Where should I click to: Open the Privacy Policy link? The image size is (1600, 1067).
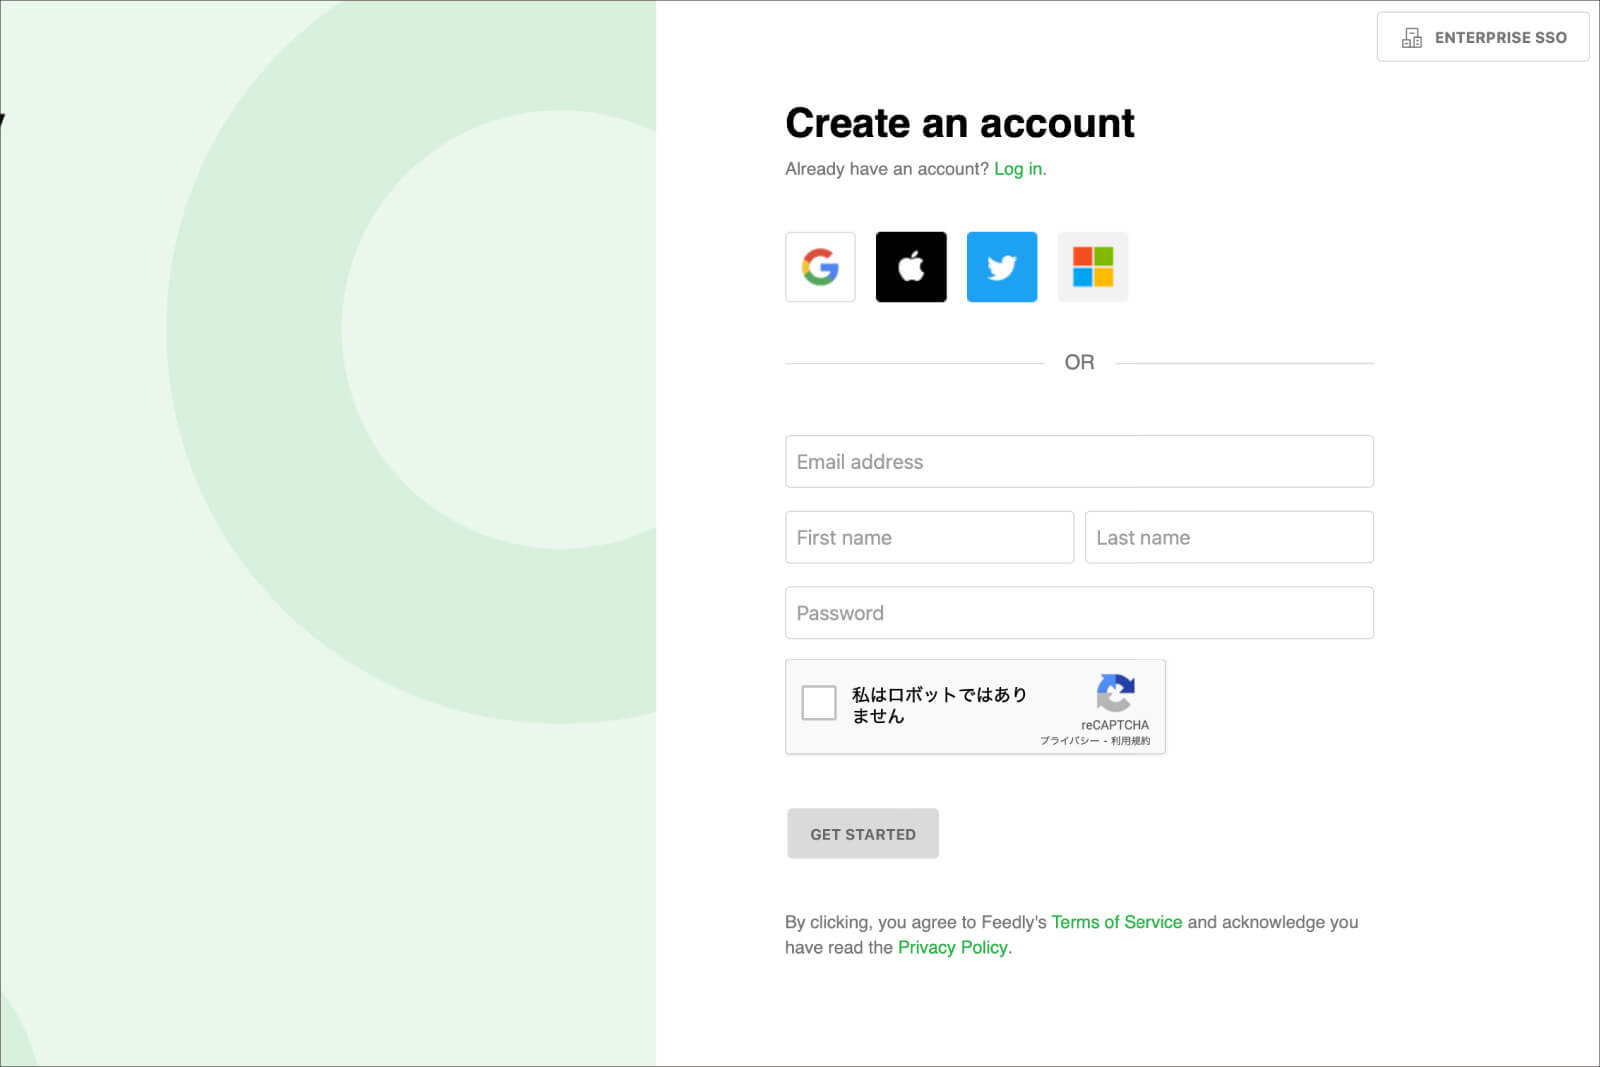(952, 947)
